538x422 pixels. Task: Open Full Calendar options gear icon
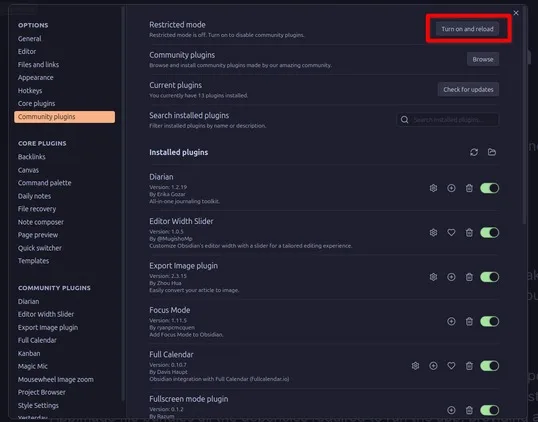click(416, 366)
